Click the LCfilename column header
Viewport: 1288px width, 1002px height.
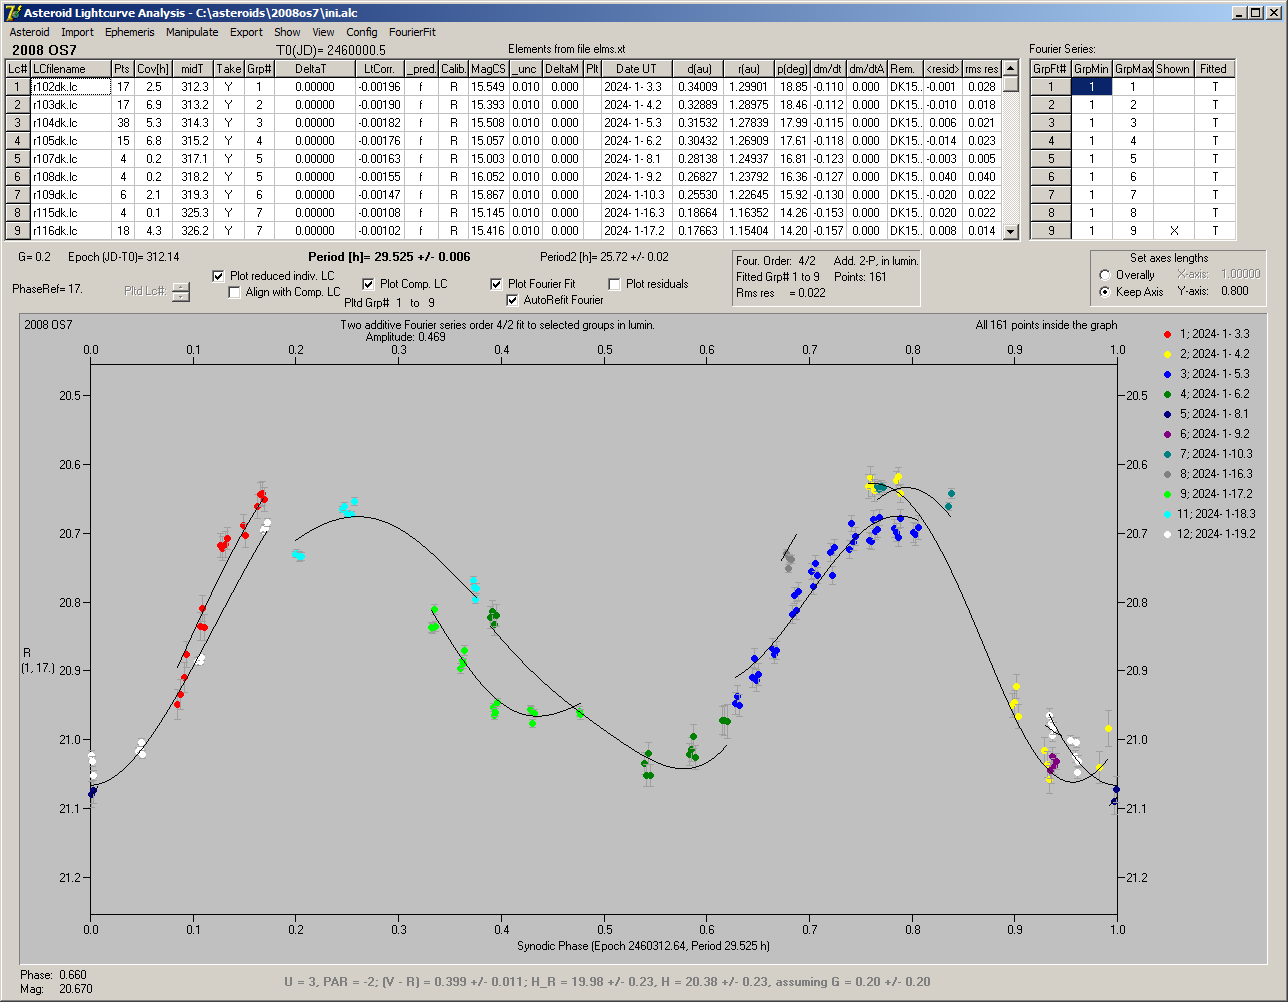click(x=70, y=69)
